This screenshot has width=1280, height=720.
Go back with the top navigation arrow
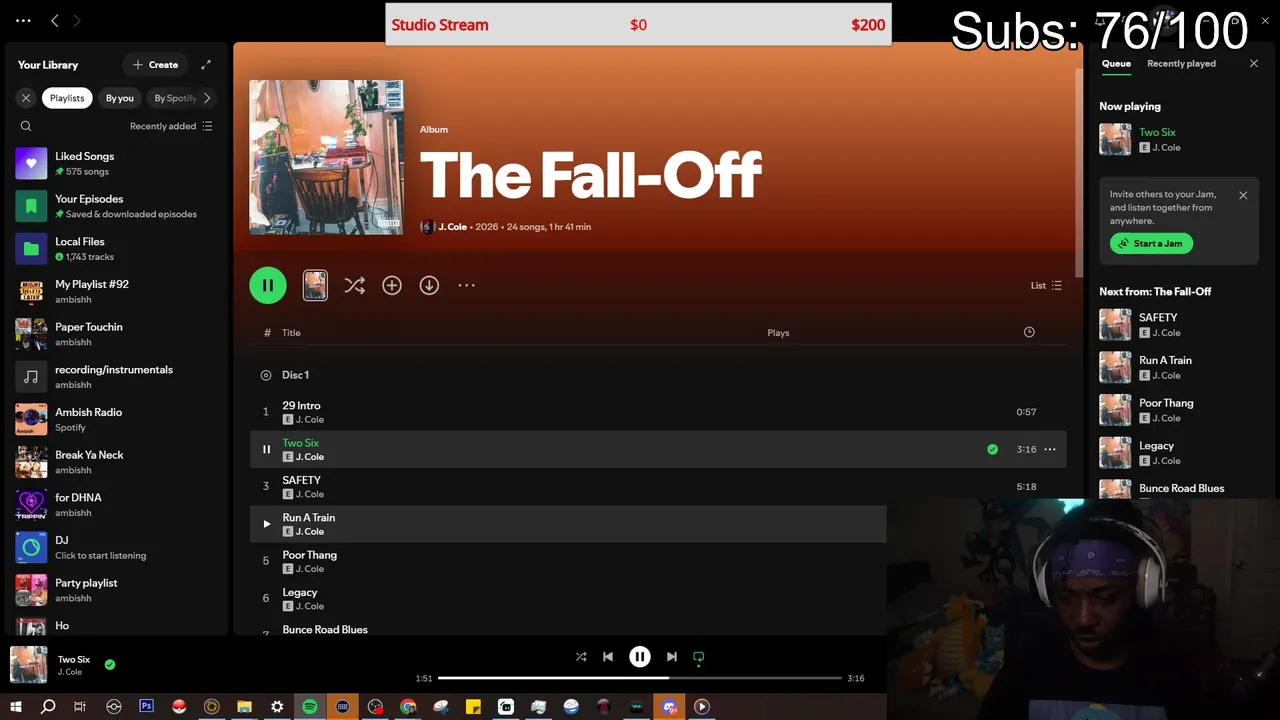55,20
